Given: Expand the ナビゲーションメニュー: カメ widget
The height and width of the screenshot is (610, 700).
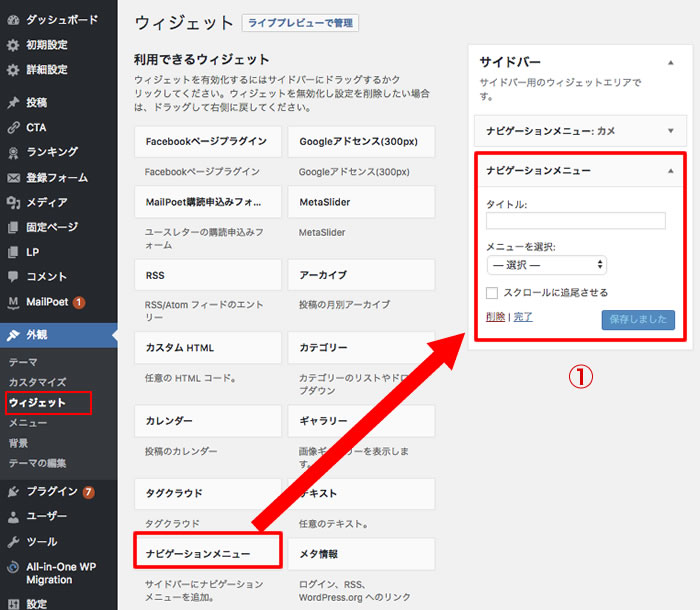Looking at the screenshot, I should point(670,130).
